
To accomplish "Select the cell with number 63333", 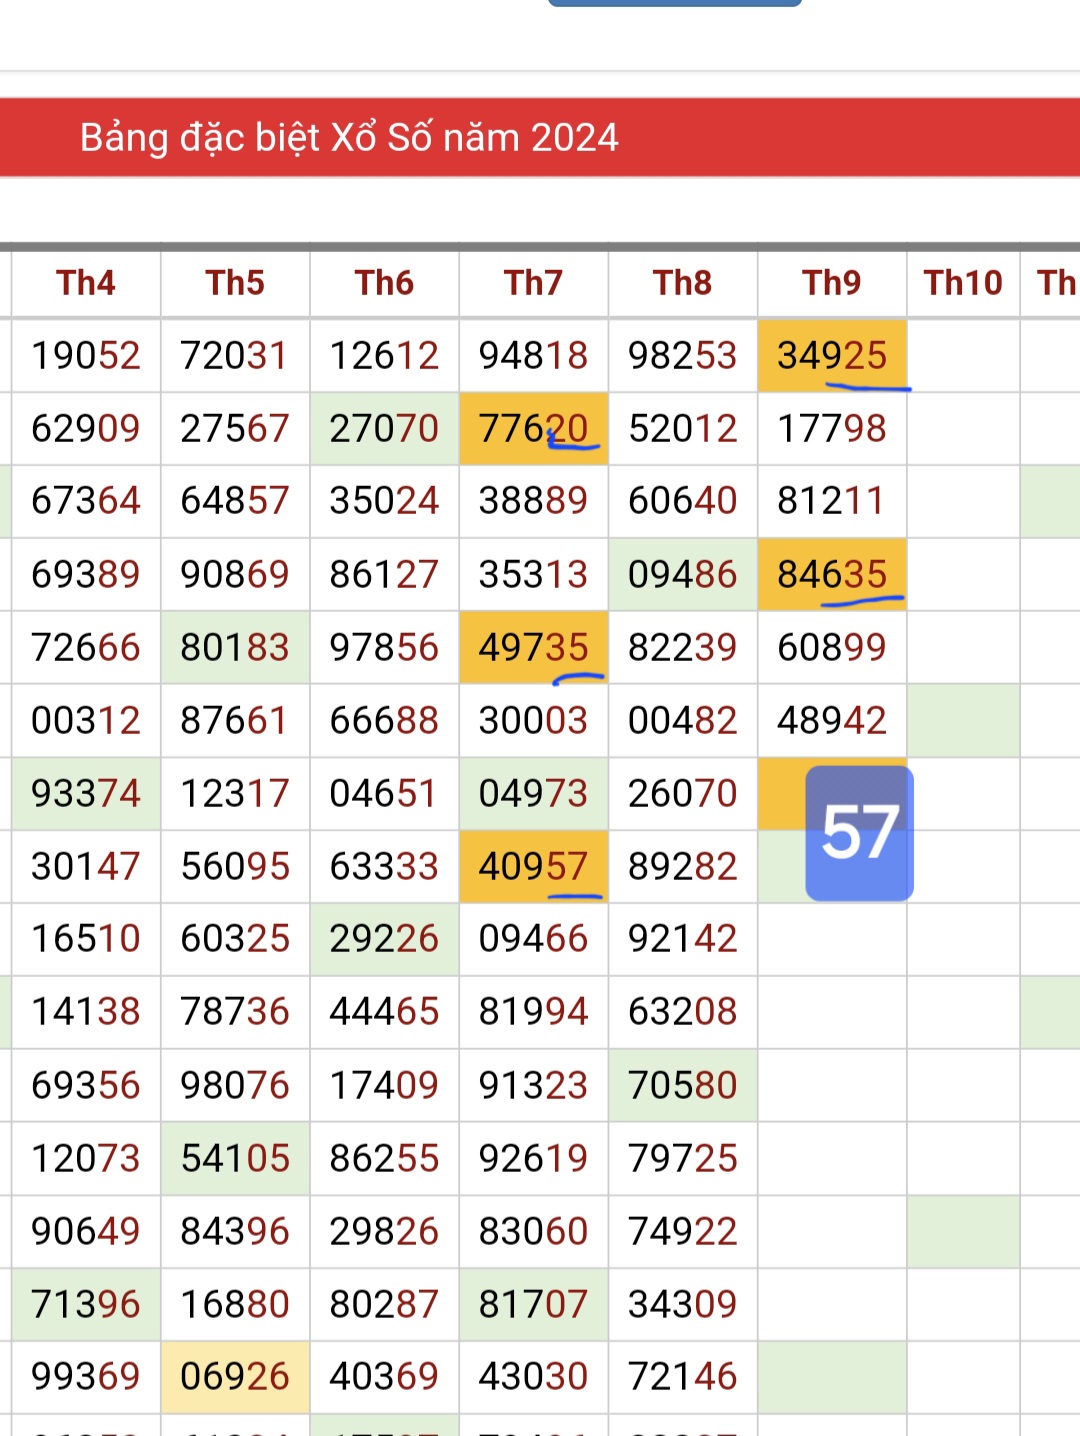I will coord(384,866).
